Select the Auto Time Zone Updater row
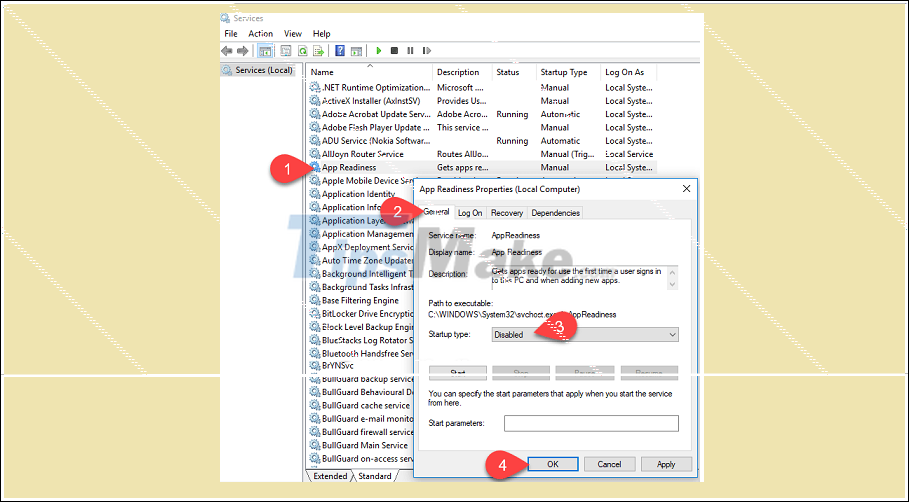Viewport: 909px width, 502px height. pyautogui.click(x=360, y=260)
